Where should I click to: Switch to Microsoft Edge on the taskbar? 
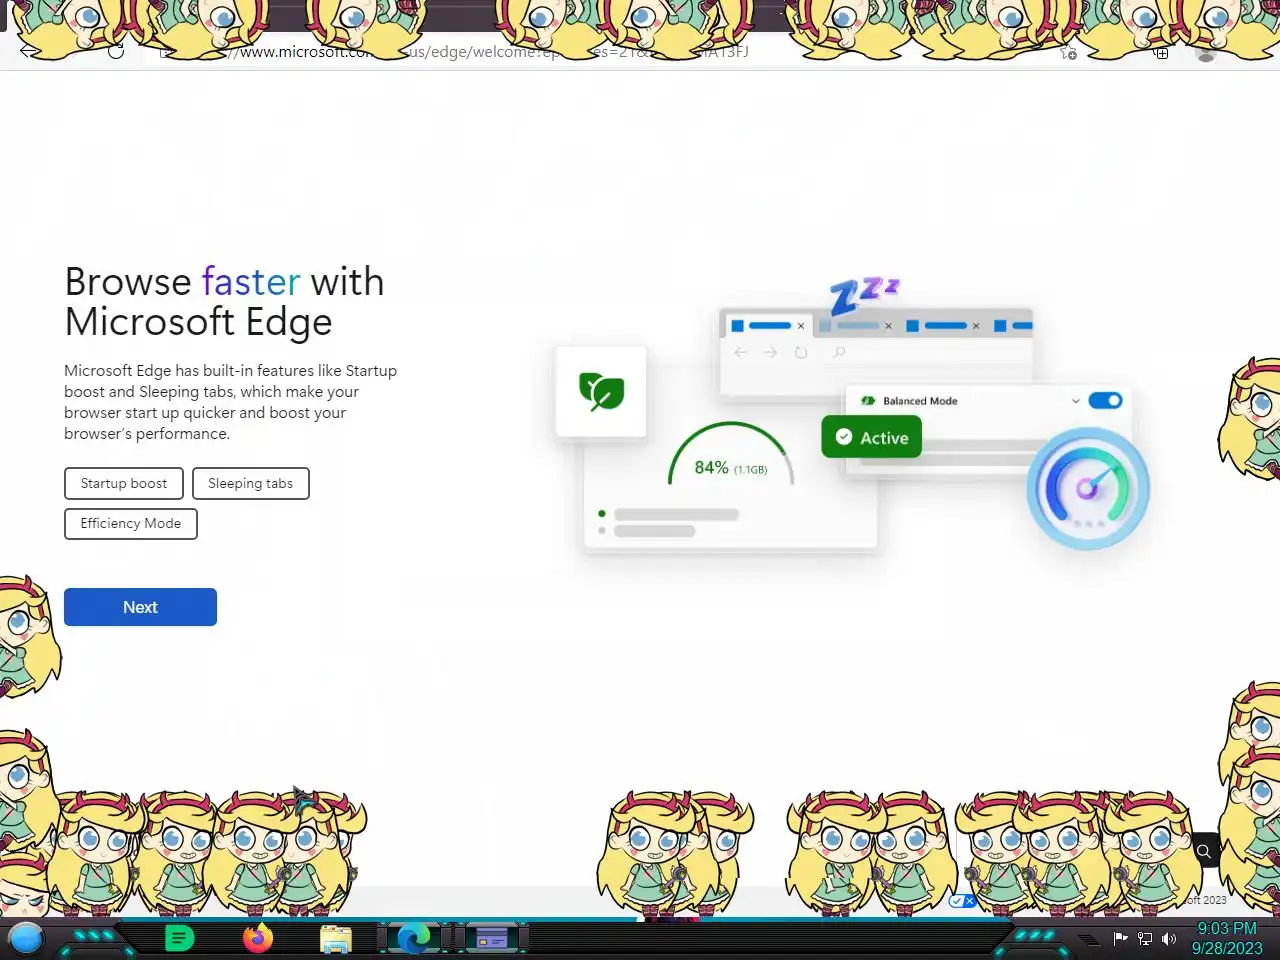(x=413, y=938)
